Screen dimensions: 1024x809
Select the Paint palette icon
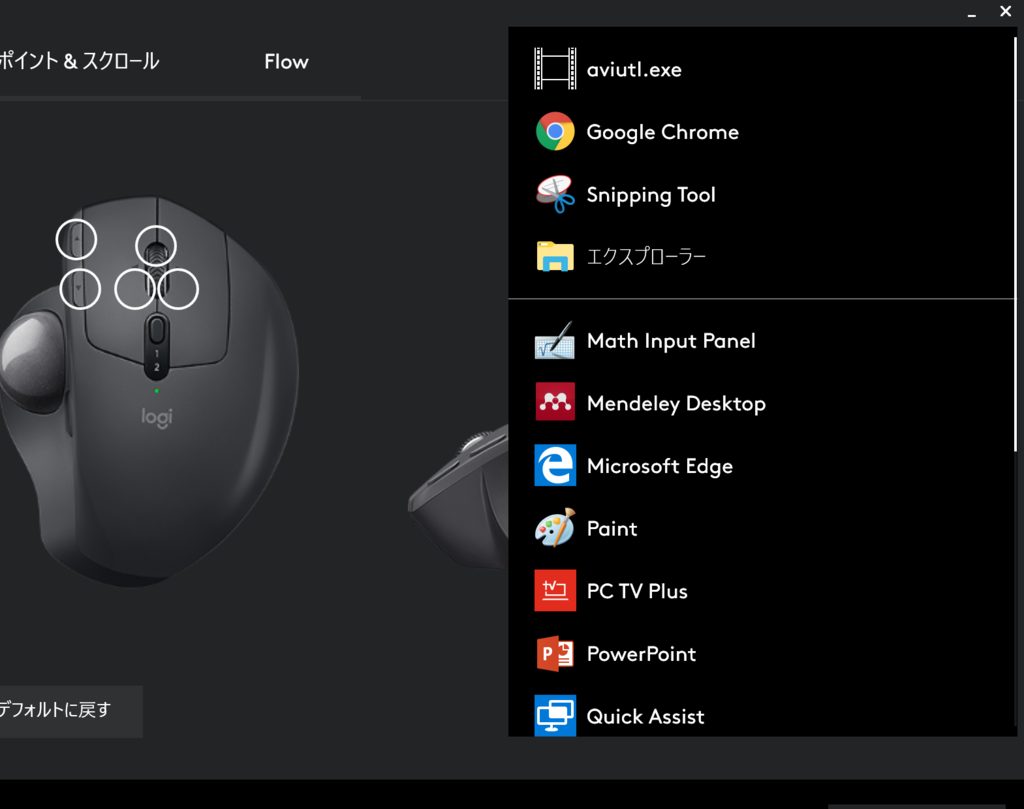pos(555,528)
